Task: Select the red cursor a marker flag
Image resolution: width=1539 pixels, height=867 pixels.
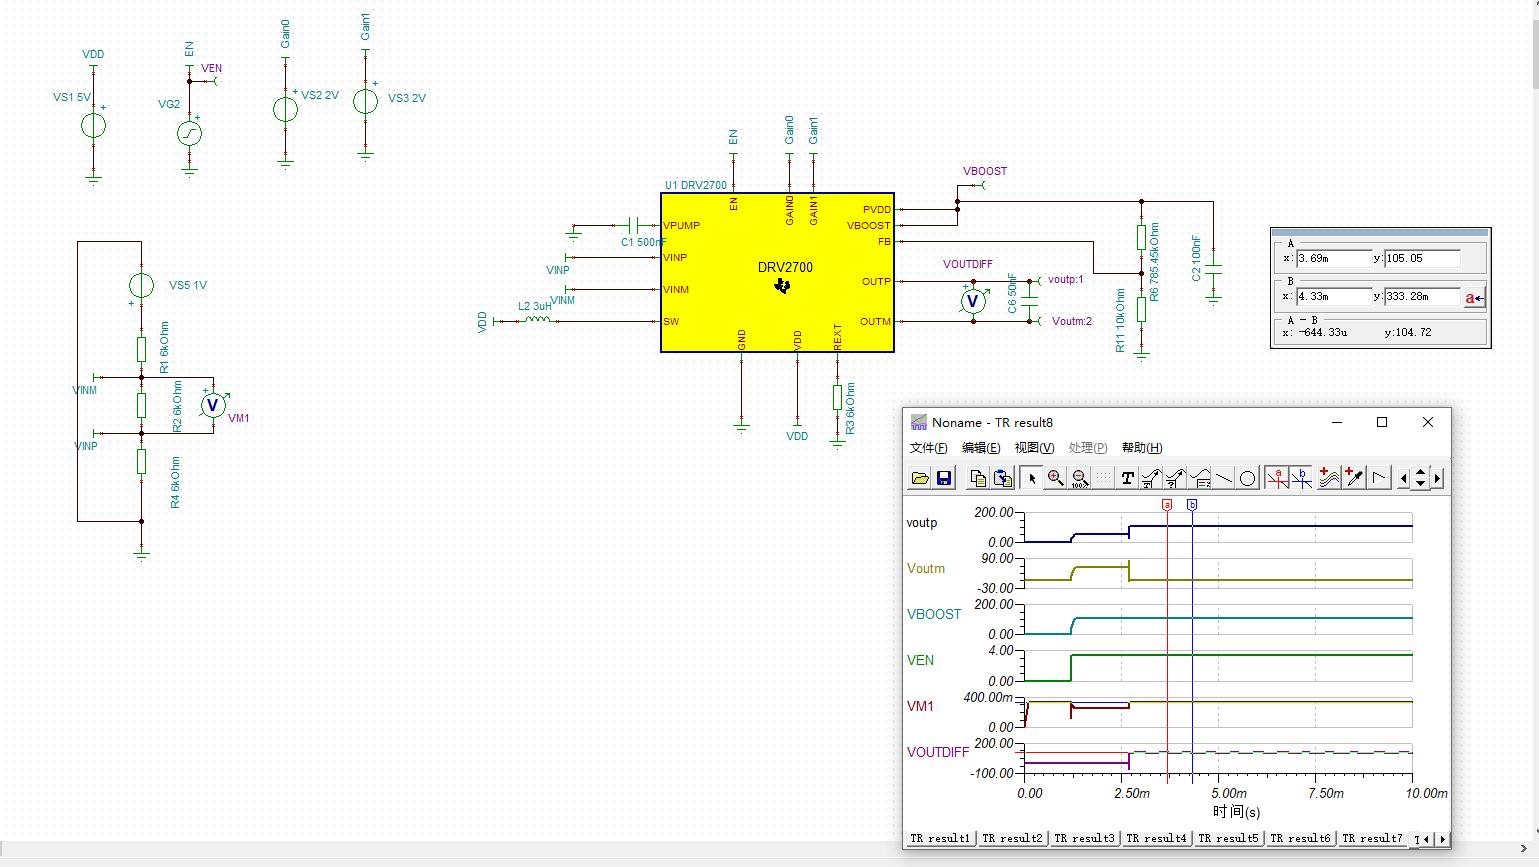Action: tap(1167, 505)
